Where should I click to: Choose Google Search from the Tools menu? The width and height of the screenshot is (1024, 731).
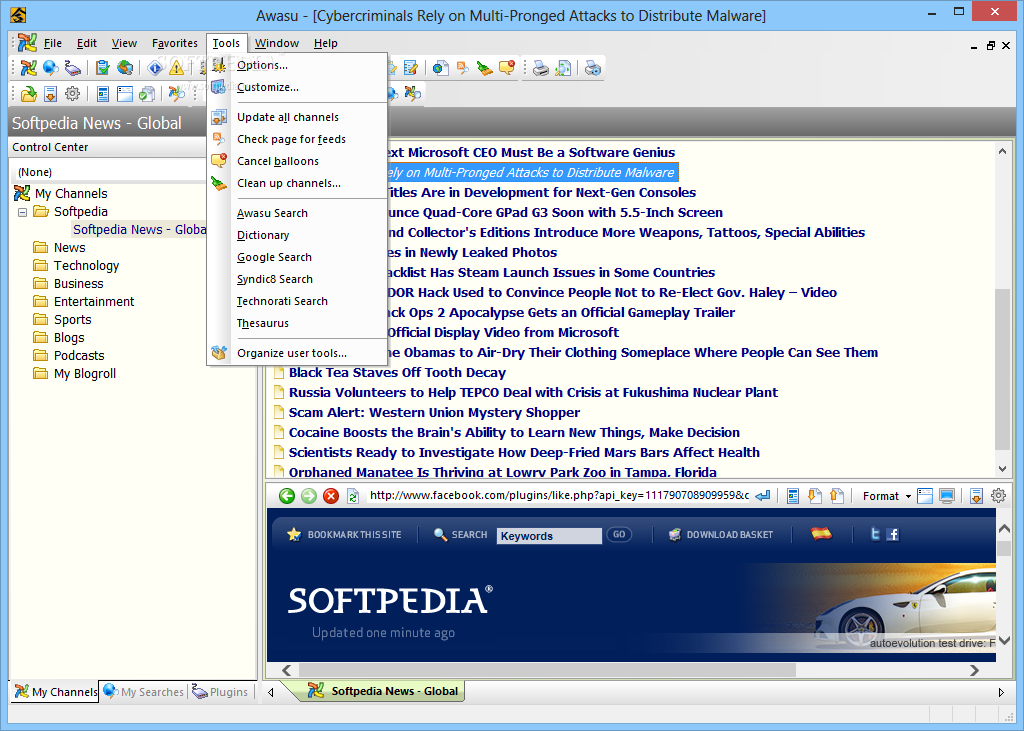point(297,257)
